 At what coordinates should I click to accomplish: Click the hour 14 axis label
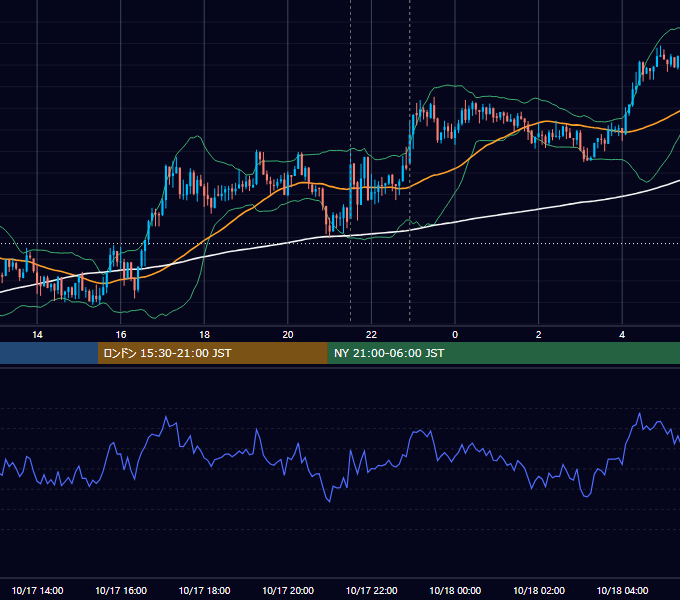point(37,335)
